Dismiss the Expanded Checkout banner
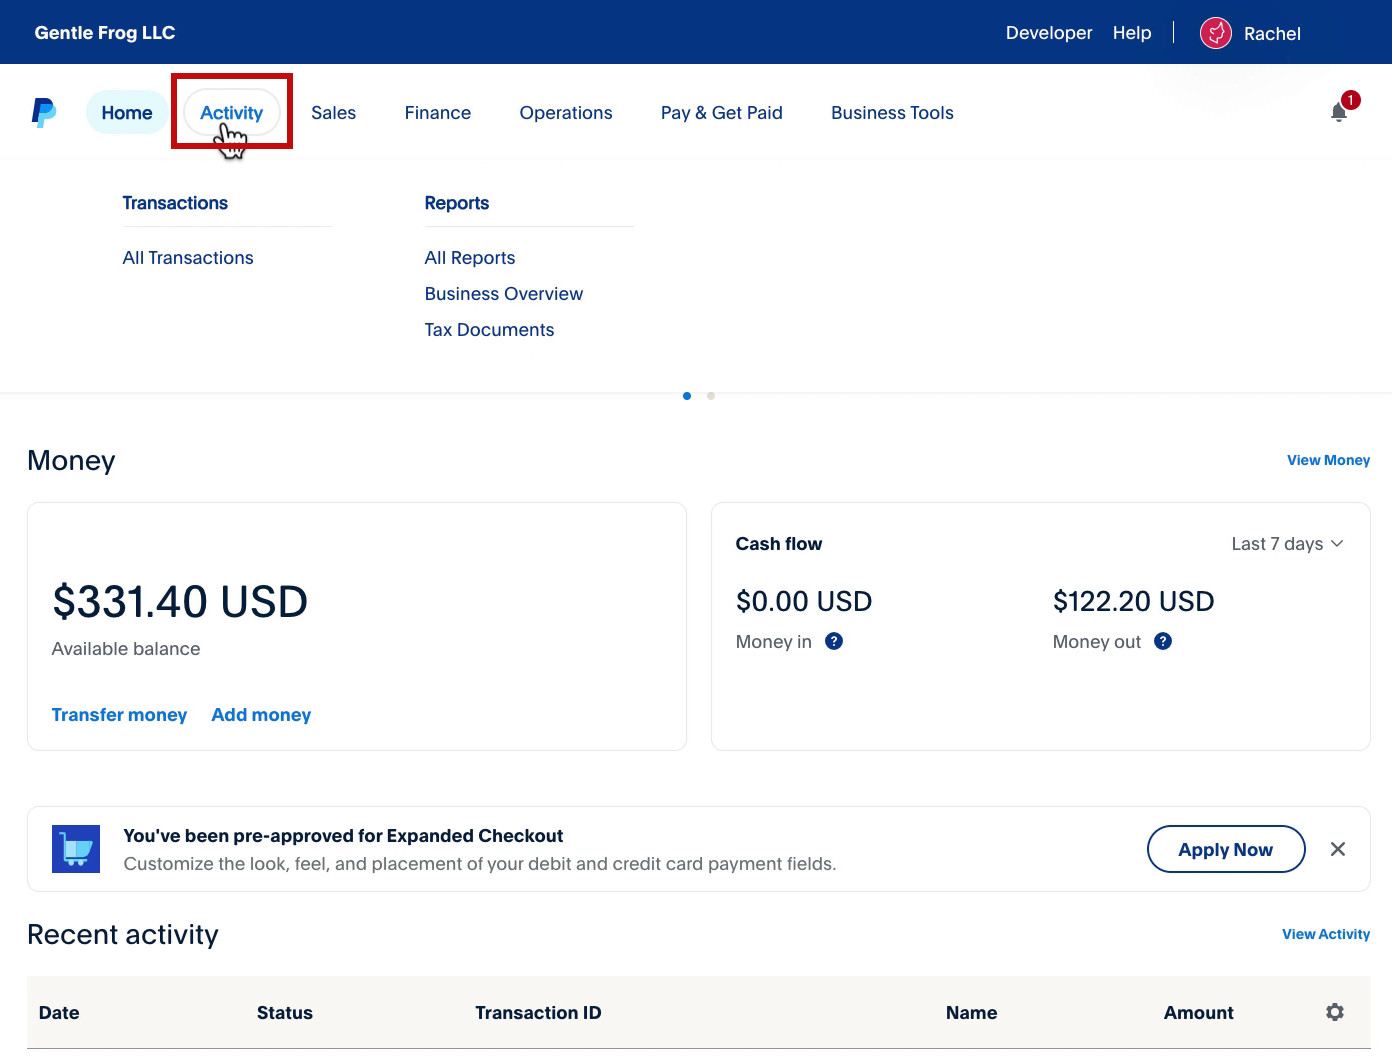 pos(1338,849)
